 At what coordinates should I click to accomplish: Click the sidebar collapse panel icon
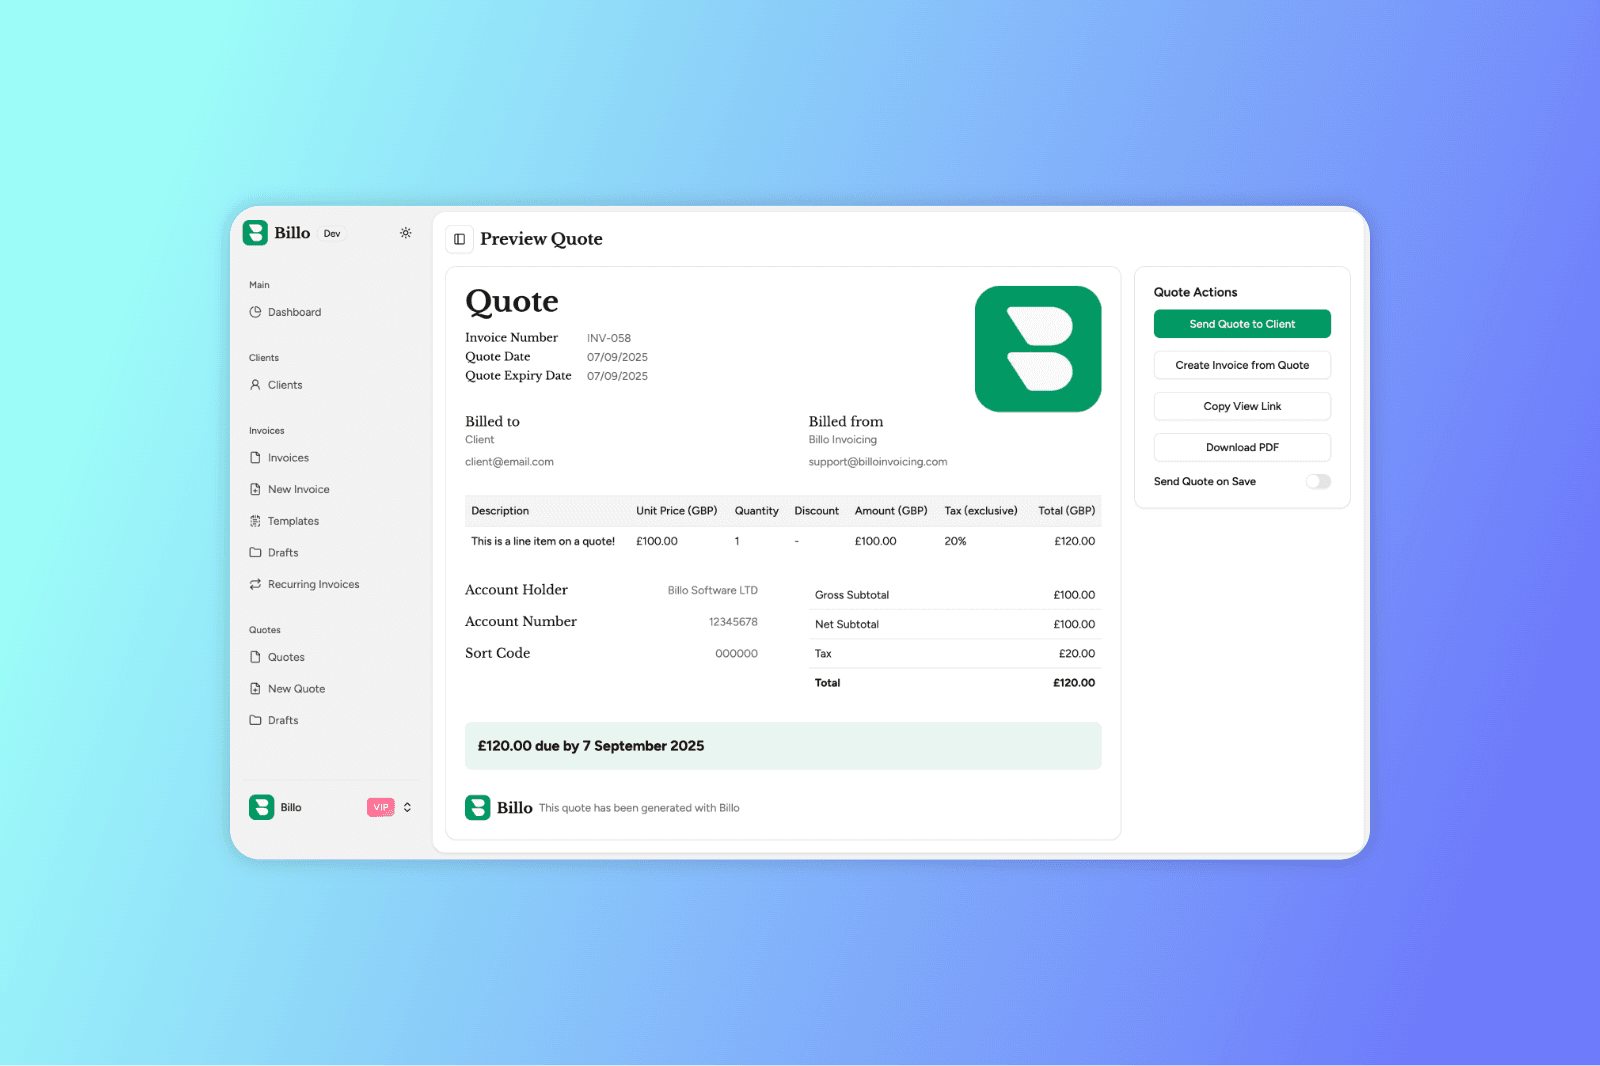point(460,239)
